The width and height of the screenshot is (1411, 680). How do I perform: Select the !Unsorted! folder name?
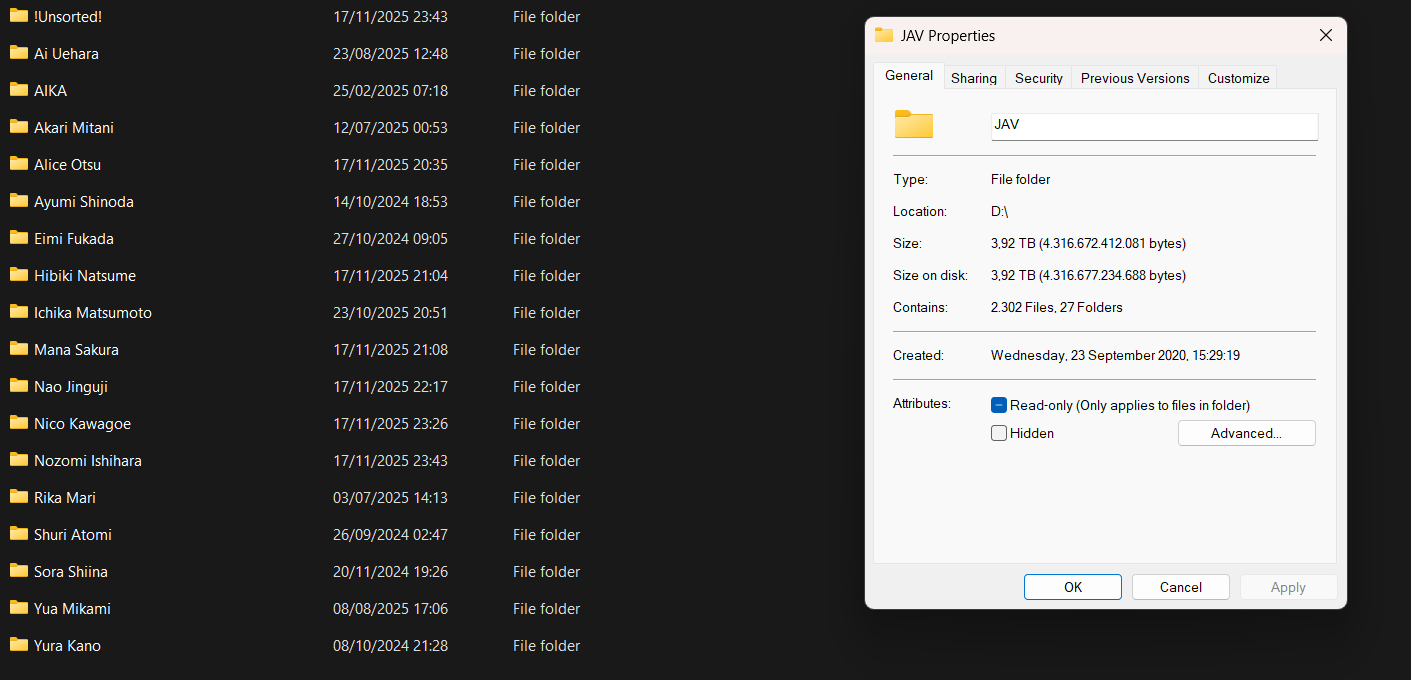click(68, 17)
